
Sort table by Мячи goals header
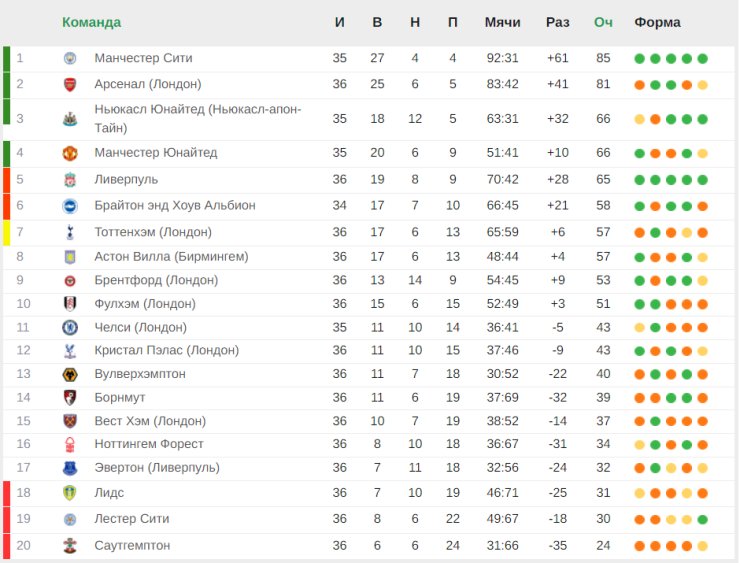click(x=503, y=22)
